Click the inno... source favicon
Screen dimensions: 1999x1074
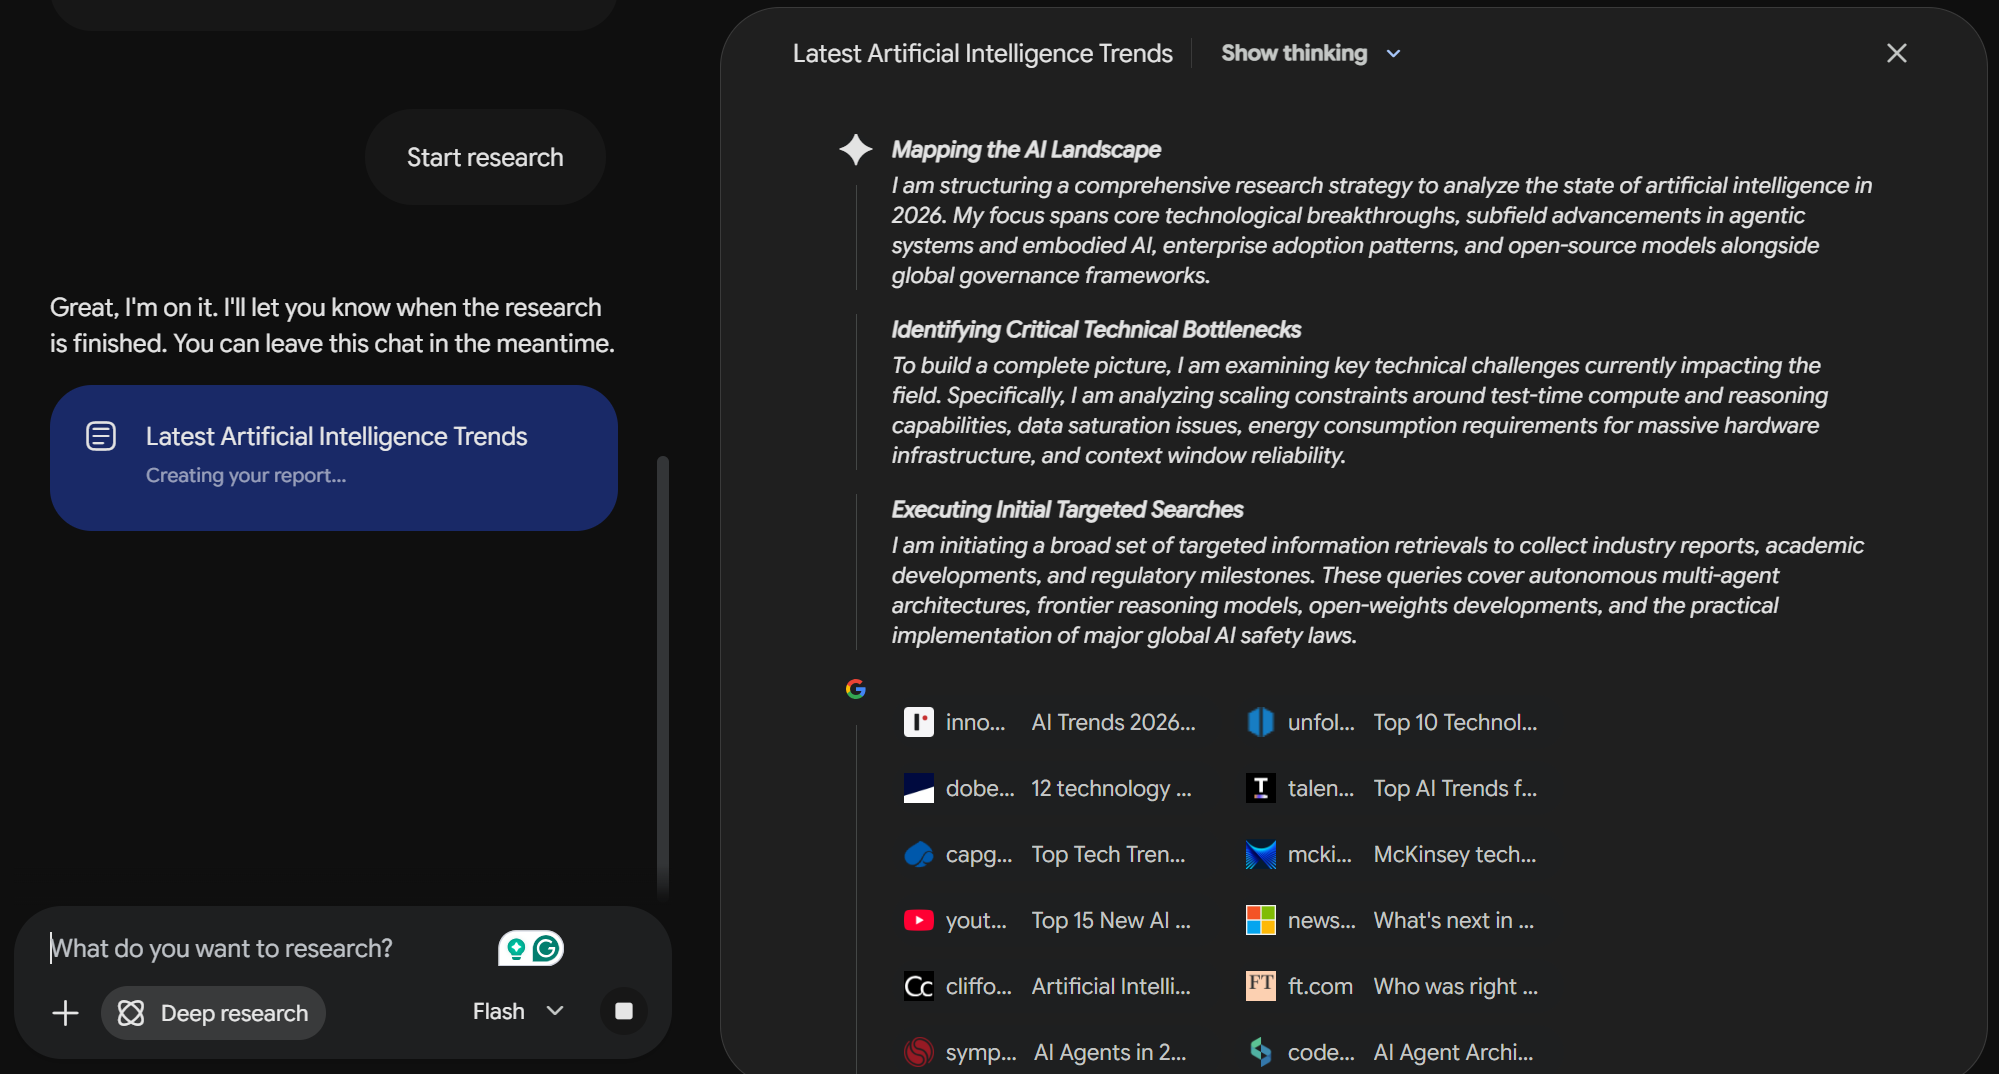pyautogui.click(x=919, y=722)
